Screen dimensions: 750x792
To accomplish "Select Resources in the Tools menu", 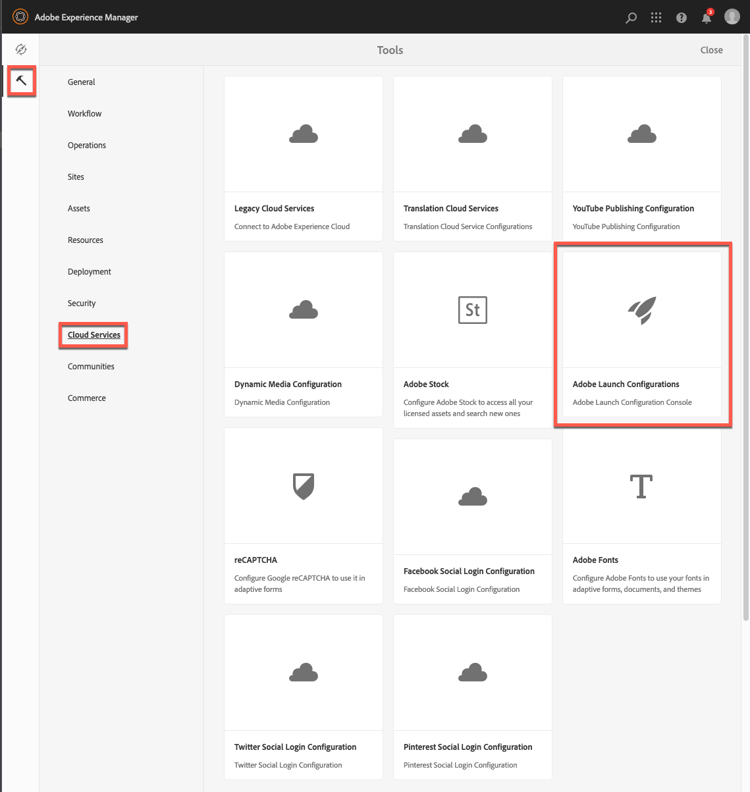I will pyautogui.click(x=85, y=240).
